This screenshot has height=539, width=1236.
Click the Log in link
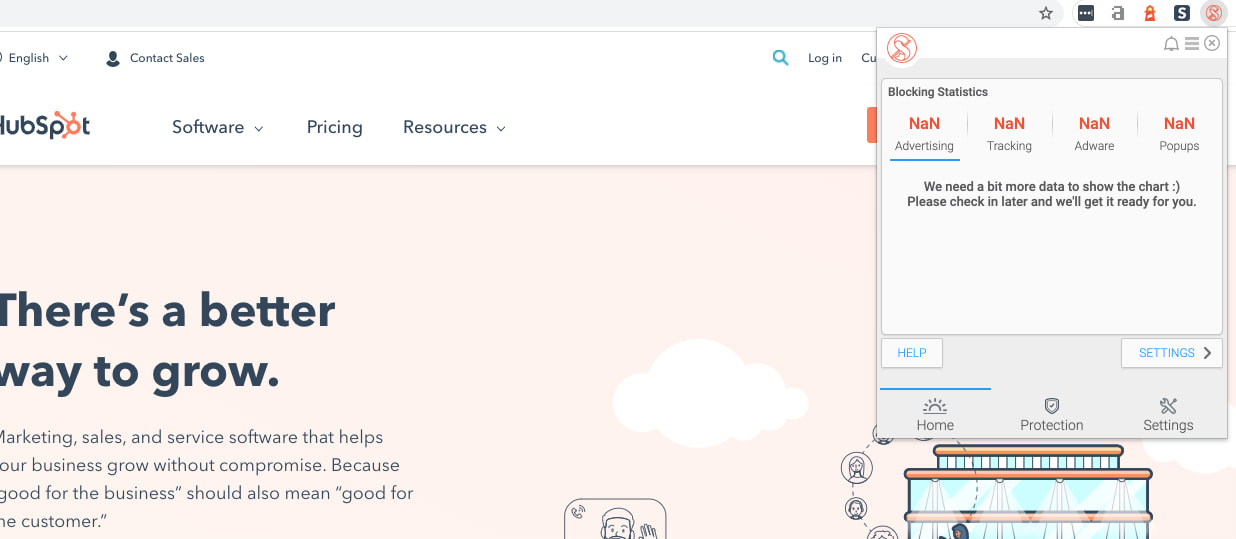[x=825, y=58]
